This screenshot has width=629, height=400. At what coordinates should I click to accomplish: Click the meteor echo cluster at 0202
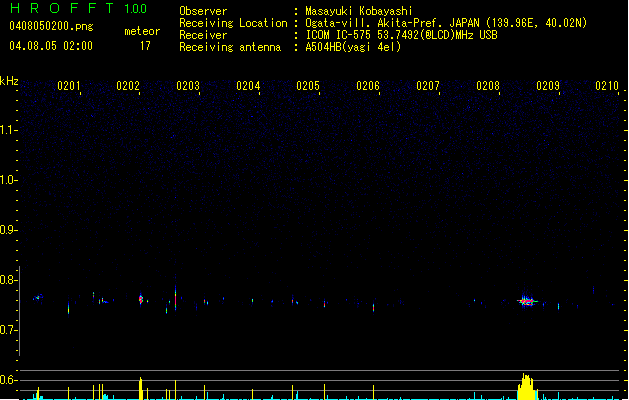141,299
